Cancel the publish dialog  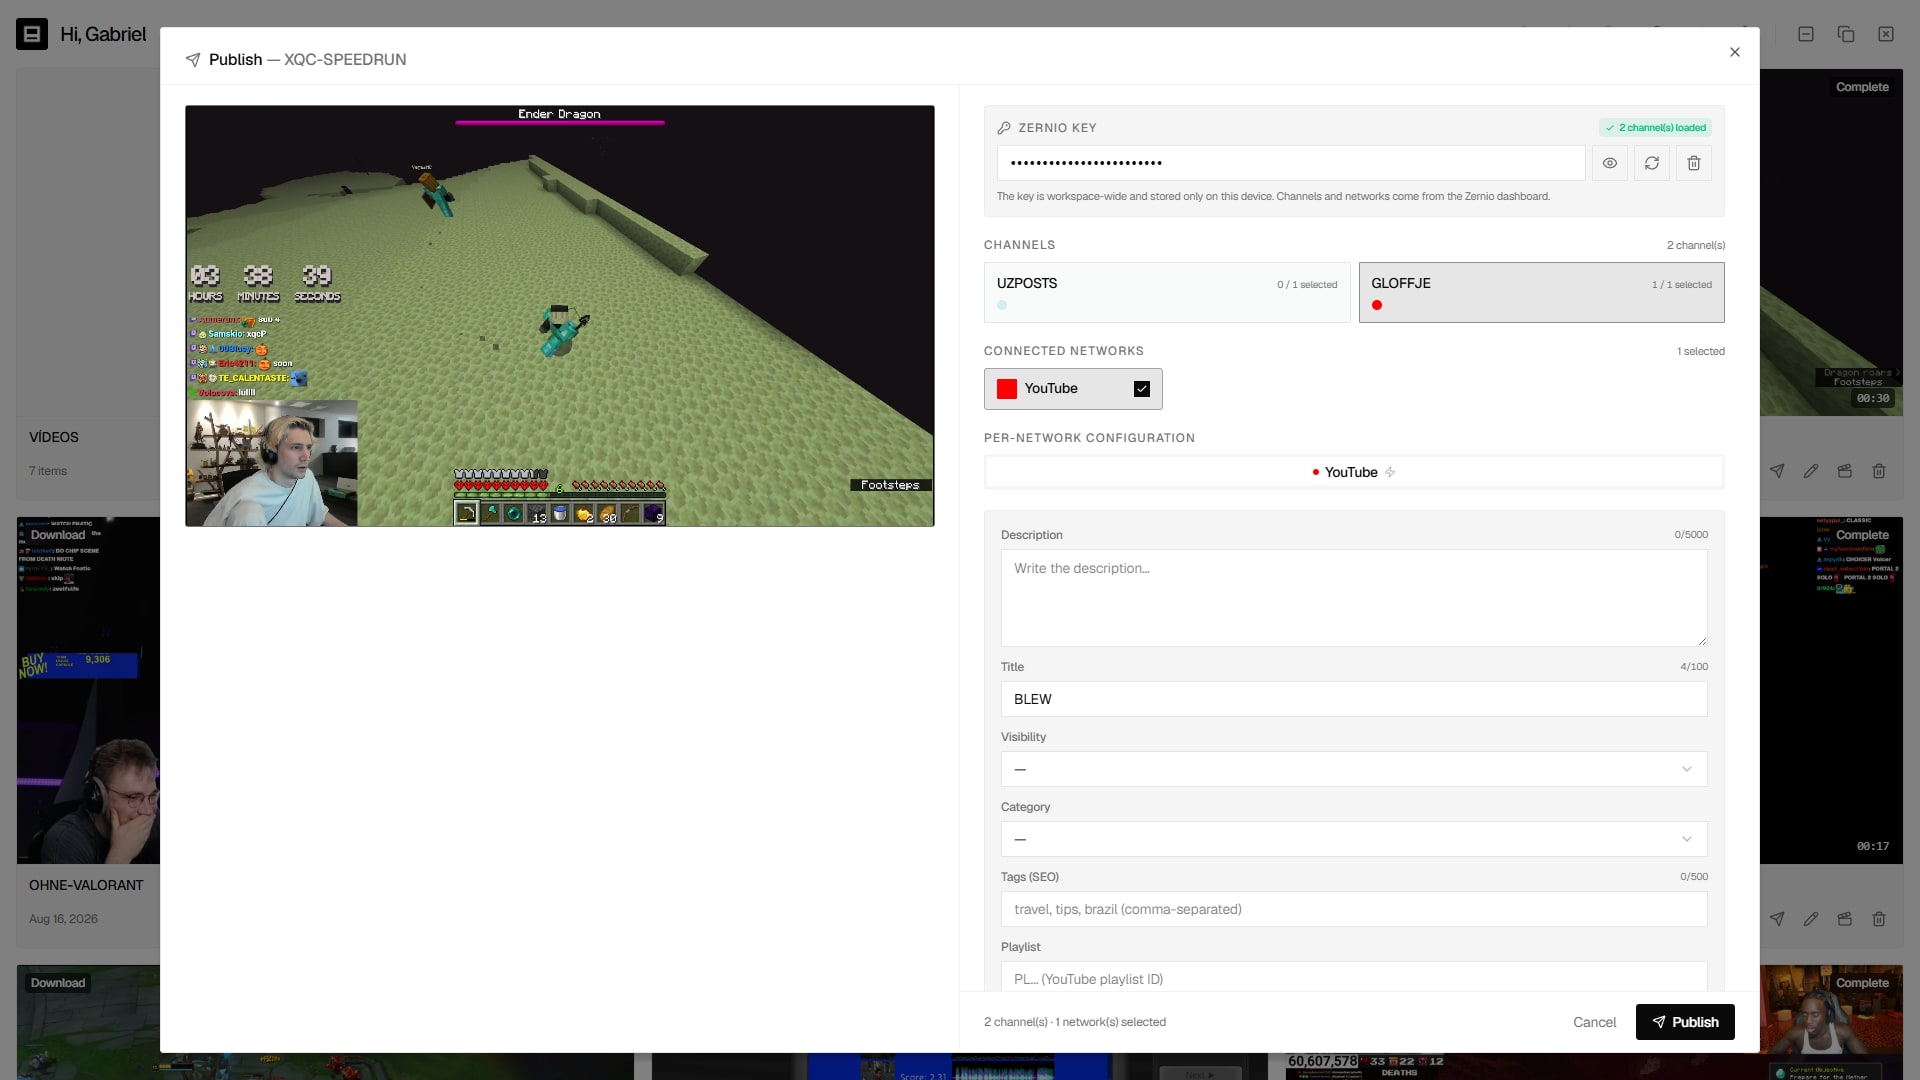(1594, 1022)
